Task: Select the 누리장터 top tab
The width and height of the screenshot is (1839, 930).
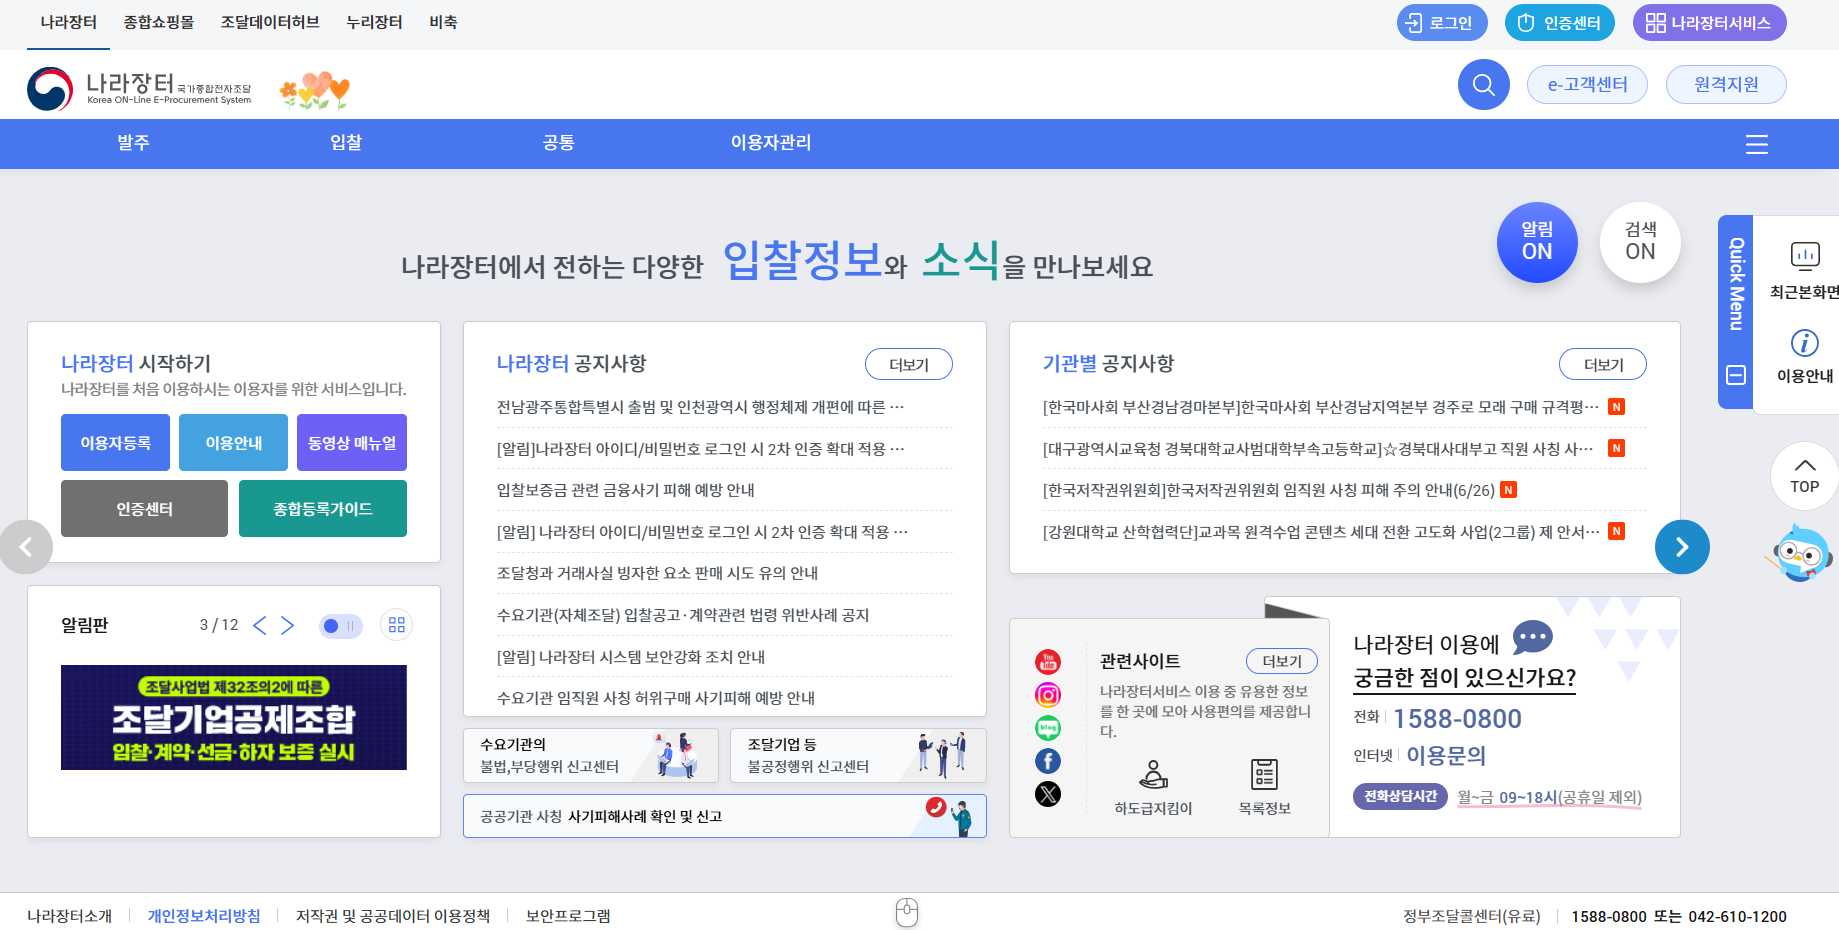Action: click(x=374, y=23)
